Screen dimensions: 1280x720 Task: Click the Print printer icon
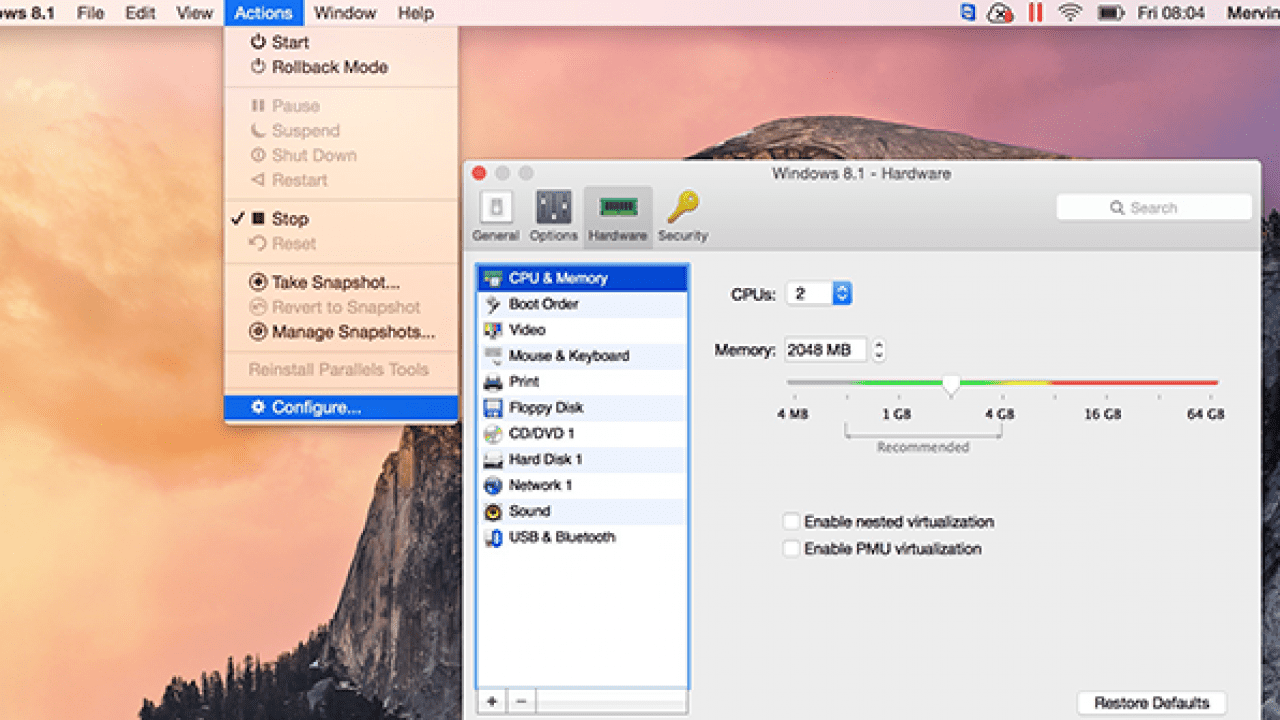(x=493, y=382)
